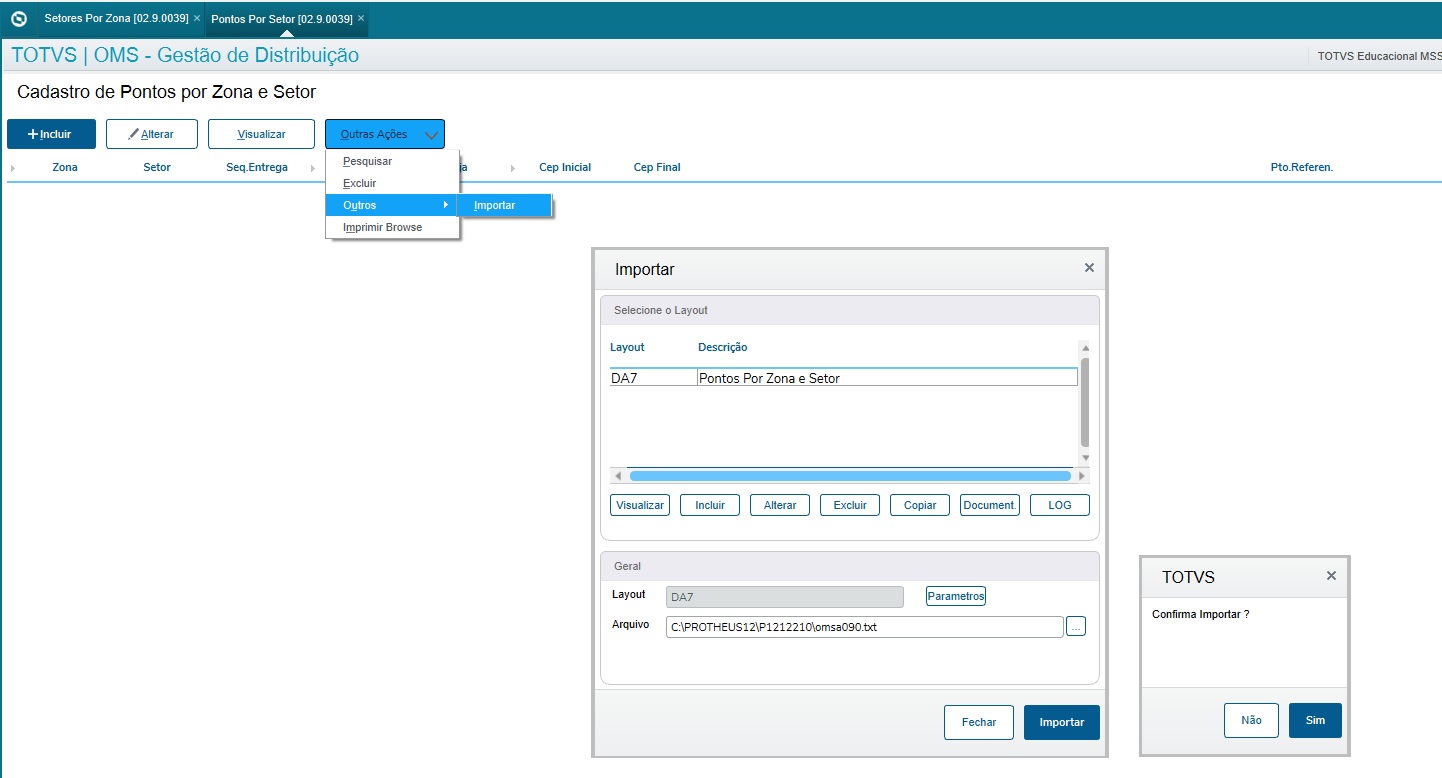Click Não in the confirmation dialog

[x=1251, y=720]
